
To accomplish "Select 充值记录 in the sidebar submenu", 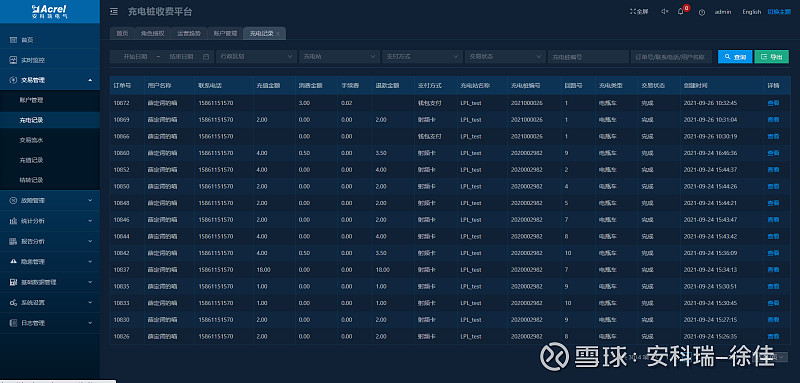I will pyautogui.click(x=50, y=160).
